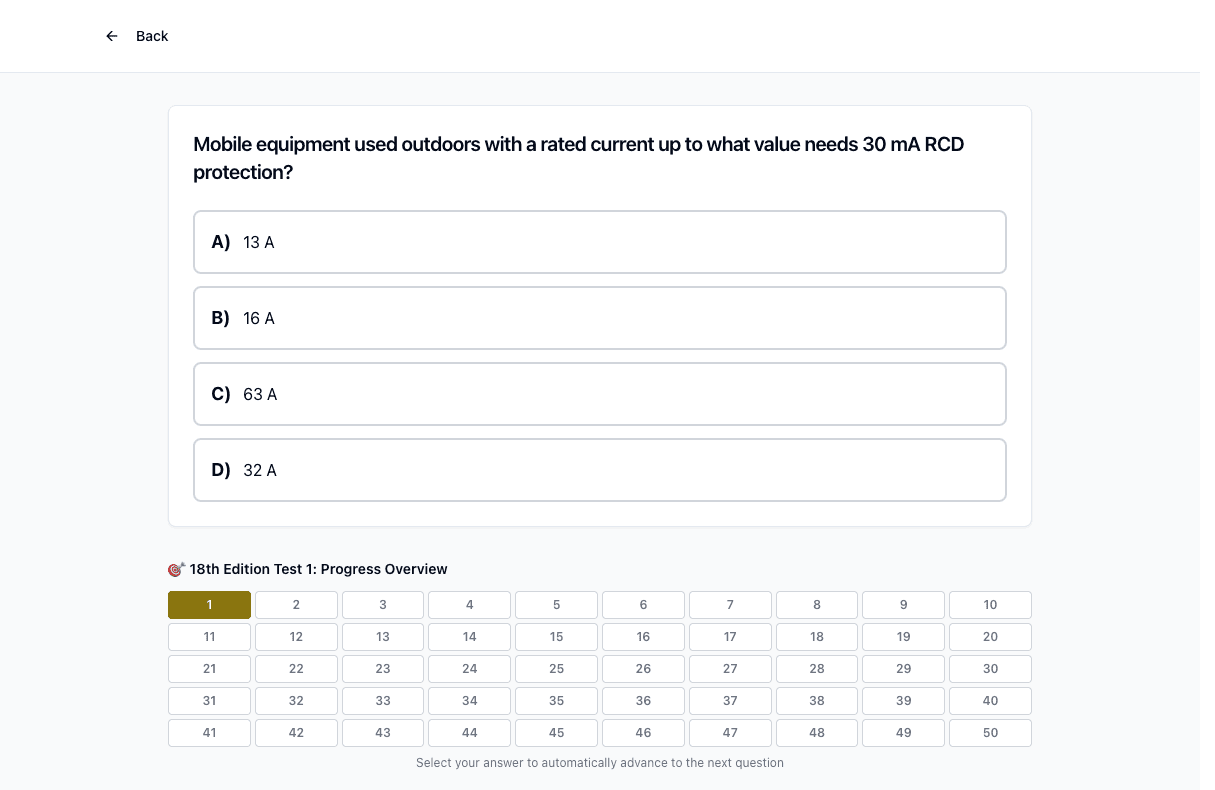Navigate to question 27

[x=730, y=669]
